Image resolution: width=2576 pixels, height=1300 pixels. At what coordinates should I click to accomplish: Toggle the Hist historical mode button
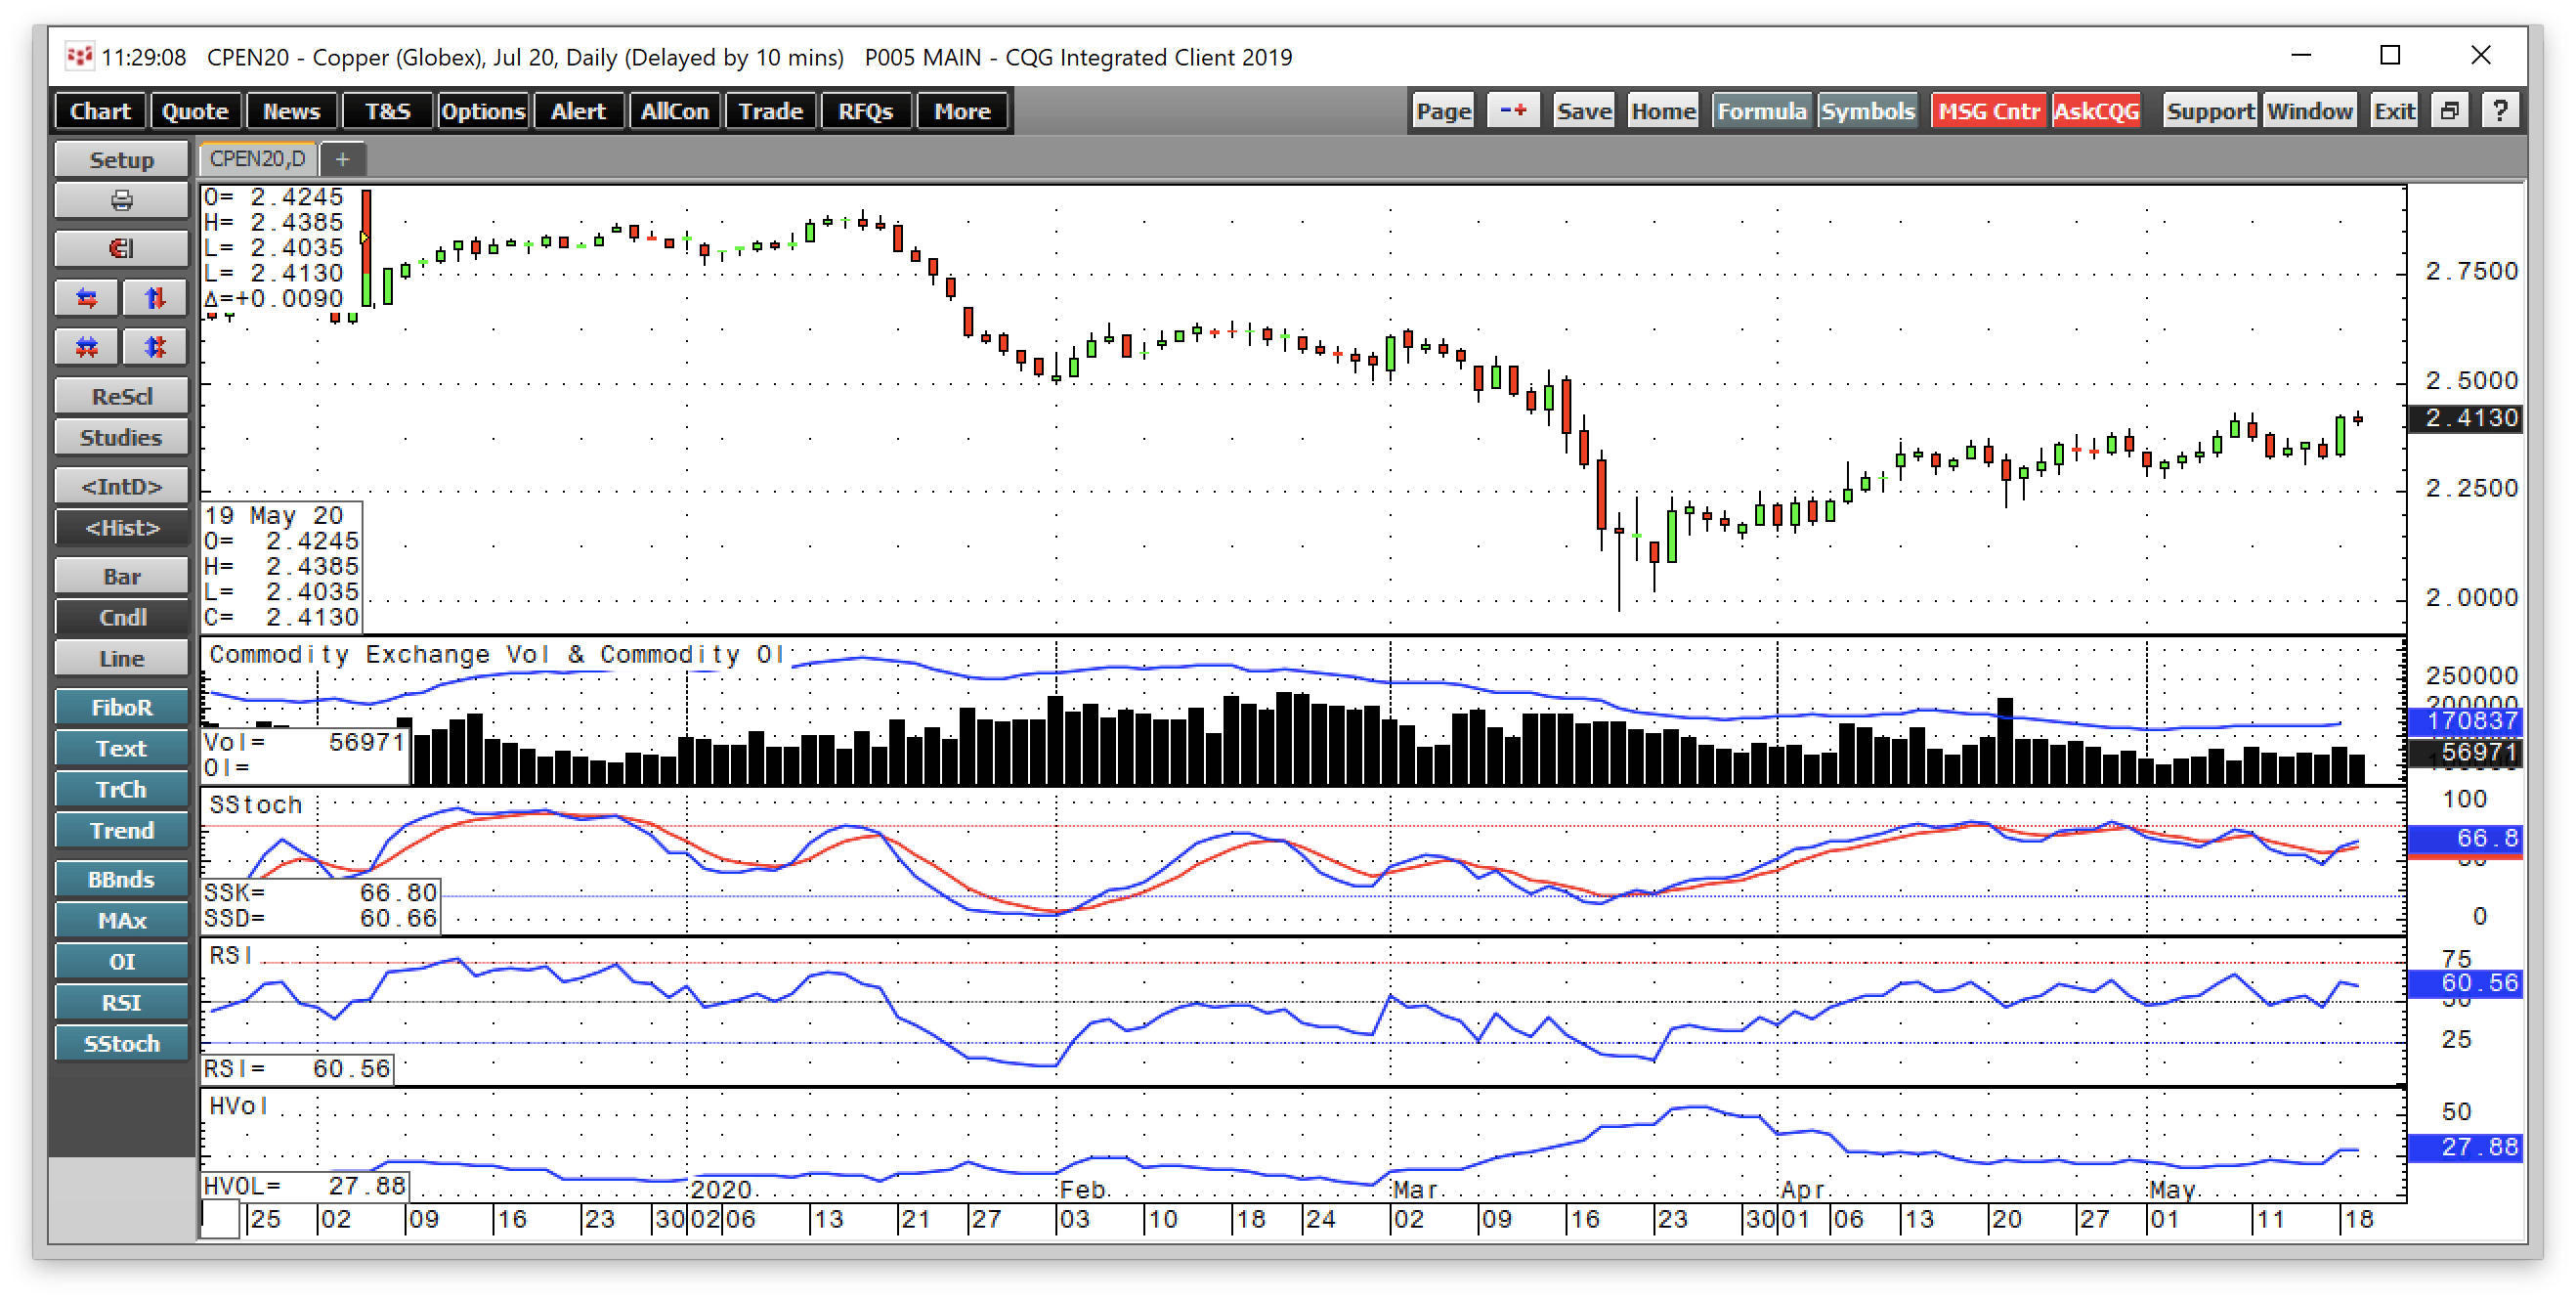tap(121, 528)
